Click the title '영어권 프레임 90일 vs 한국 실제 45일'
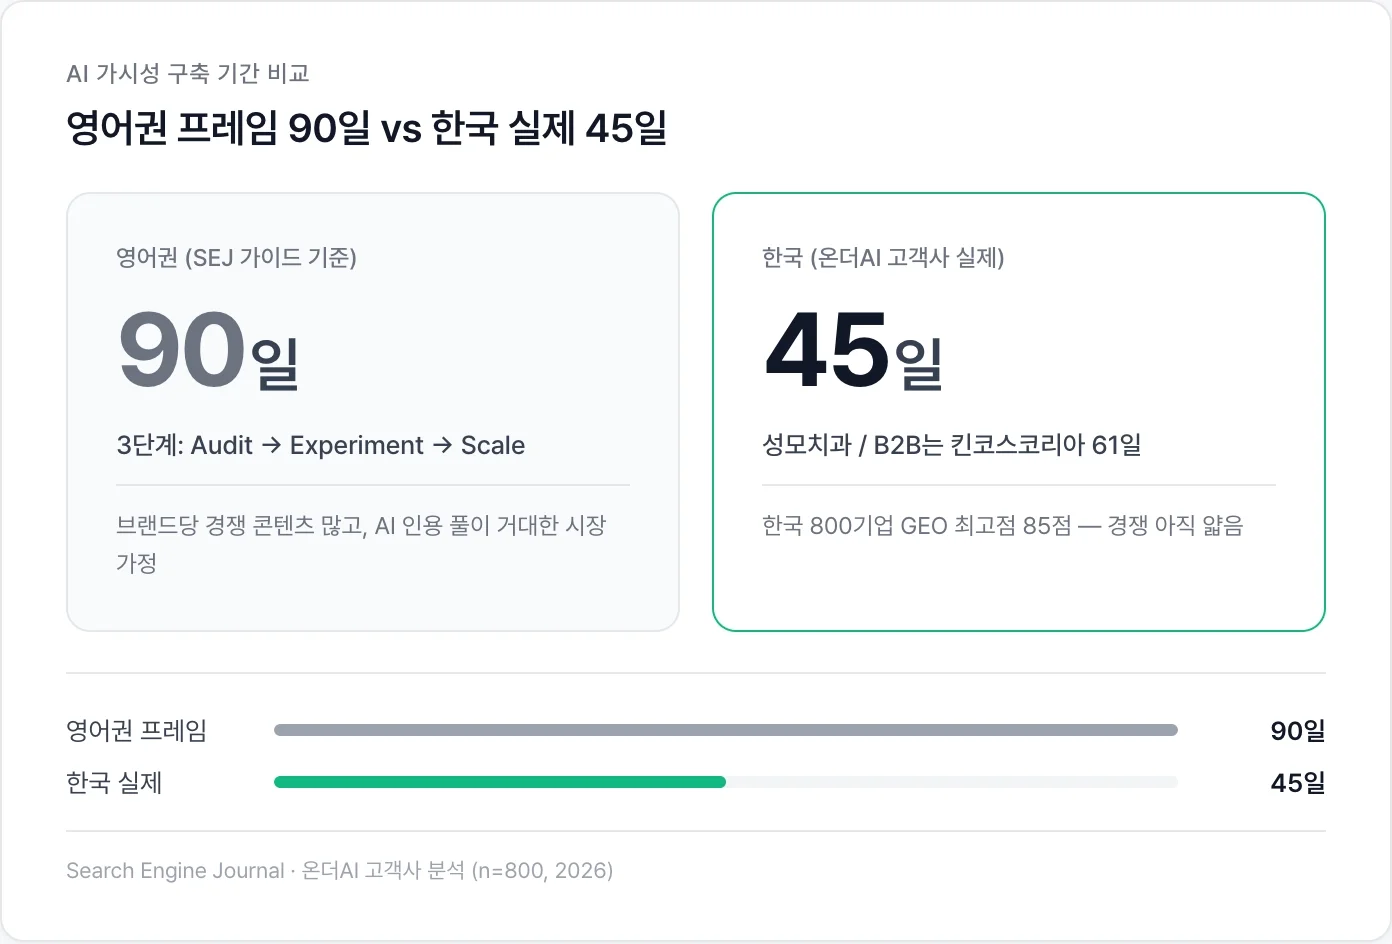1392x944 pixels. pos(366,128)
